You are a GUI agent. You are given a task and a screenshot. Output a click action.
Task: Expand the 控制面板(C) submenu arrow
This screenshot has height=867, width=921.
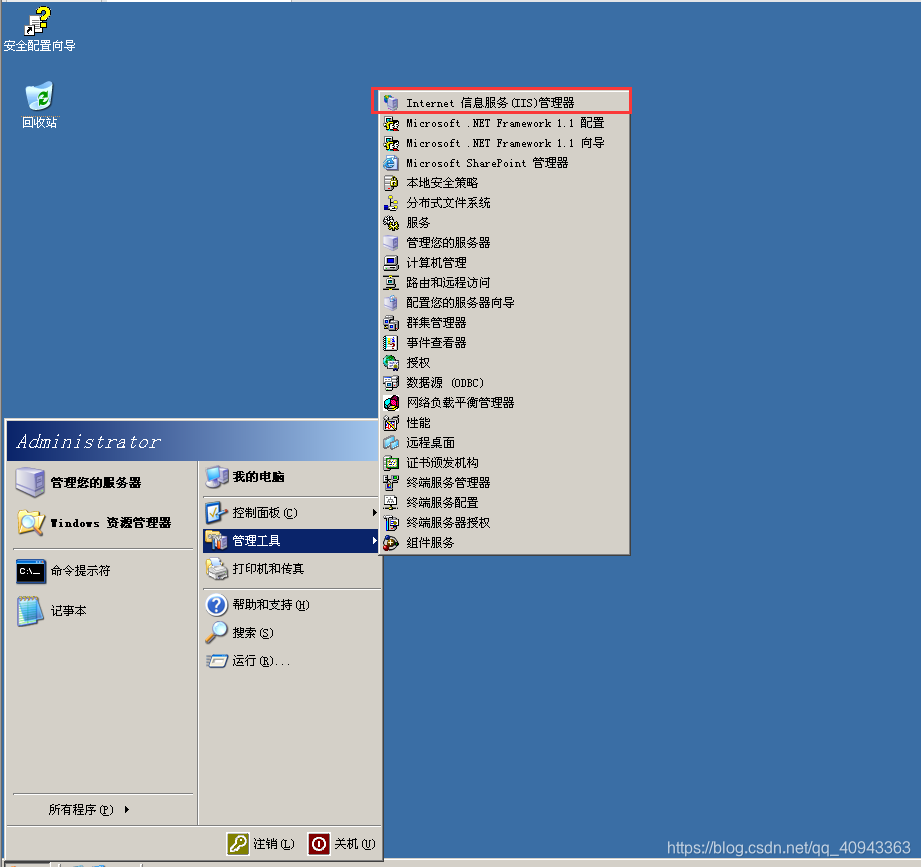tap(374, 513)
